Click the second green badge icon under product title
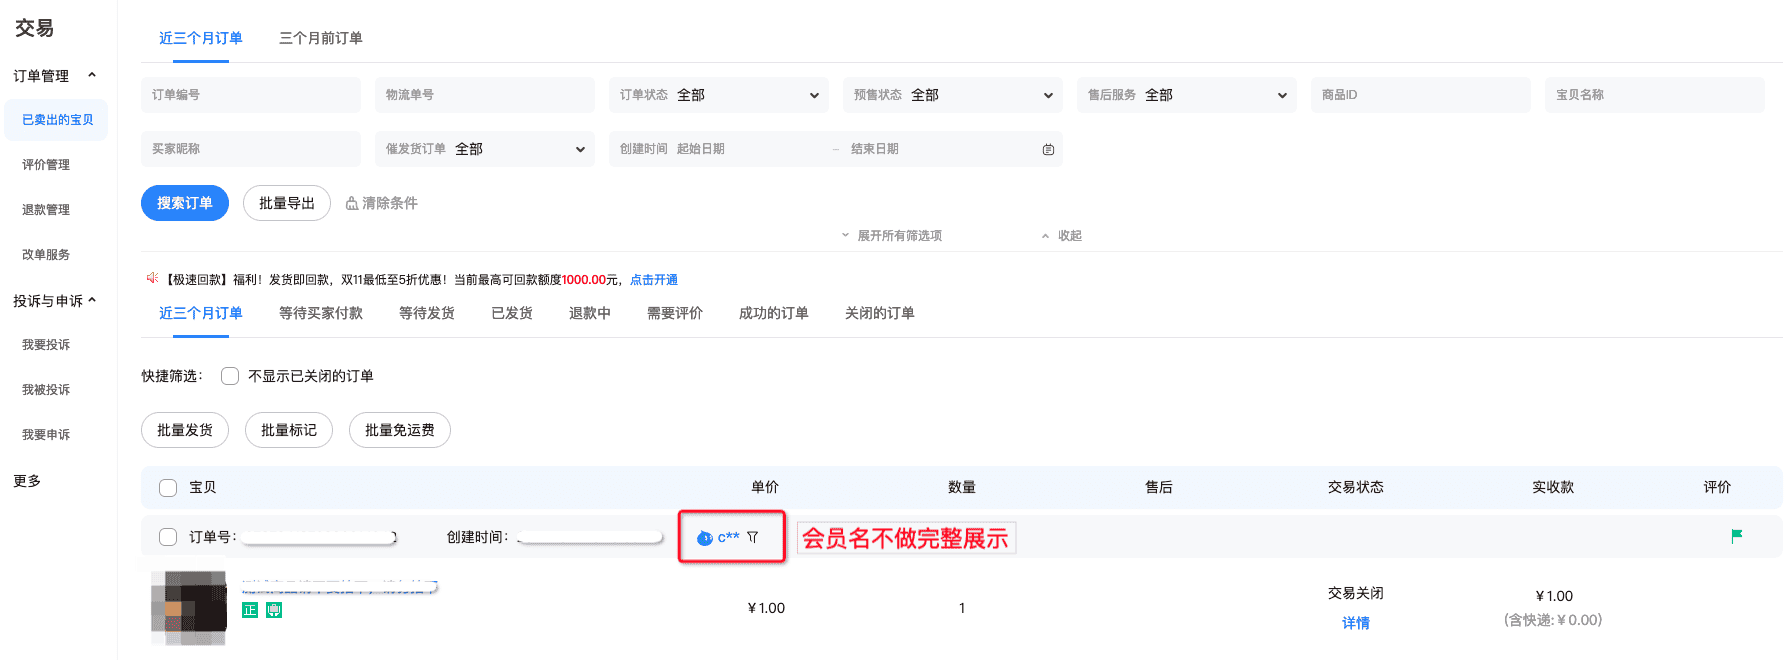The width and height of the screenshot is (1789, 660). point(274,610)
